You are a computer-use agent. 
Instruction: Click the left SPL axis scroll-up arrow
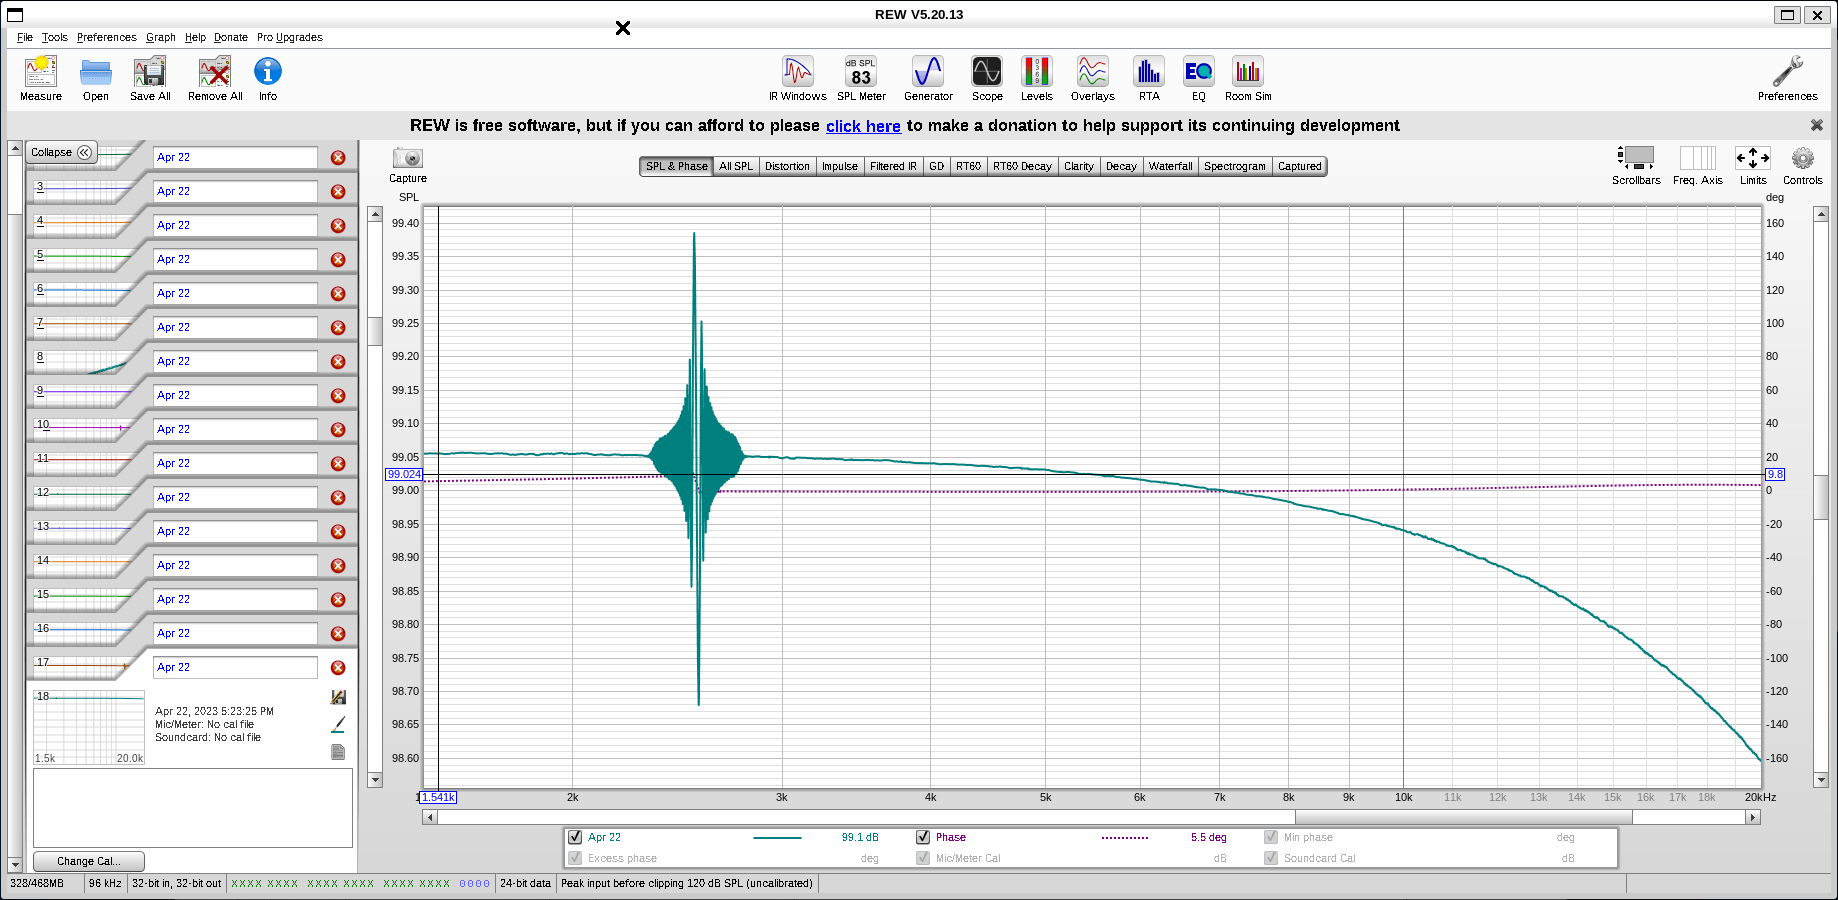point(375,214)
